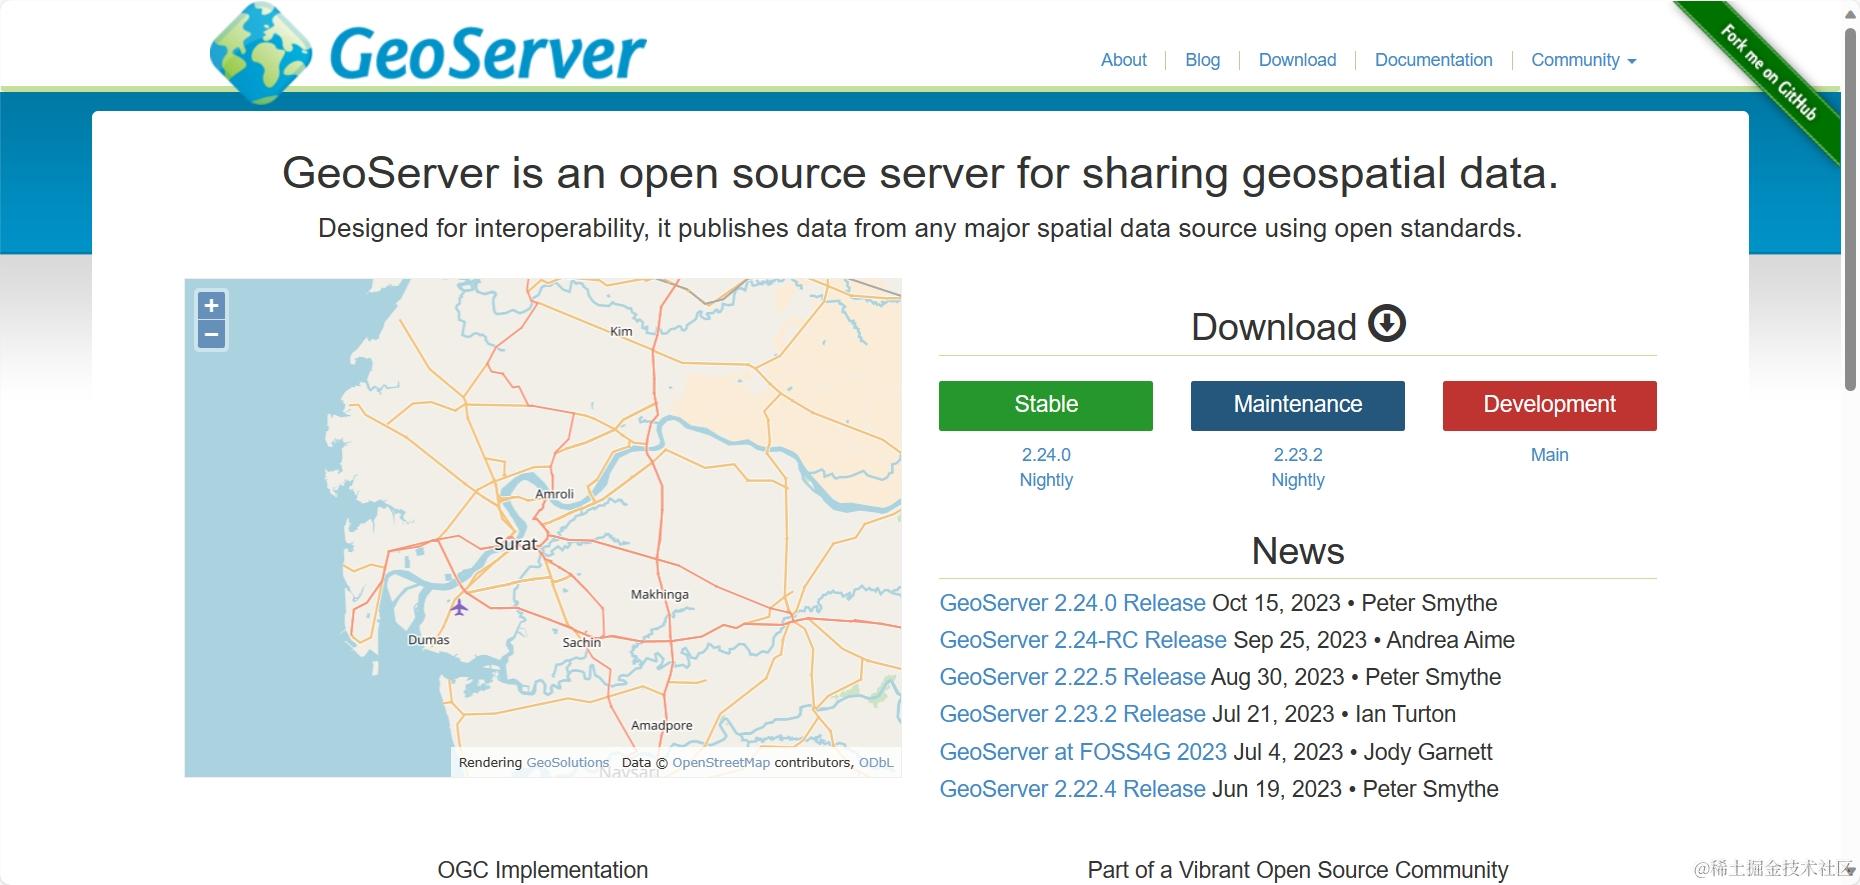Viewport: 1860px width, 885px height.
Task: Click the GeoServer wordmark text
Action: pyautogui.click(x=488, y=53)
